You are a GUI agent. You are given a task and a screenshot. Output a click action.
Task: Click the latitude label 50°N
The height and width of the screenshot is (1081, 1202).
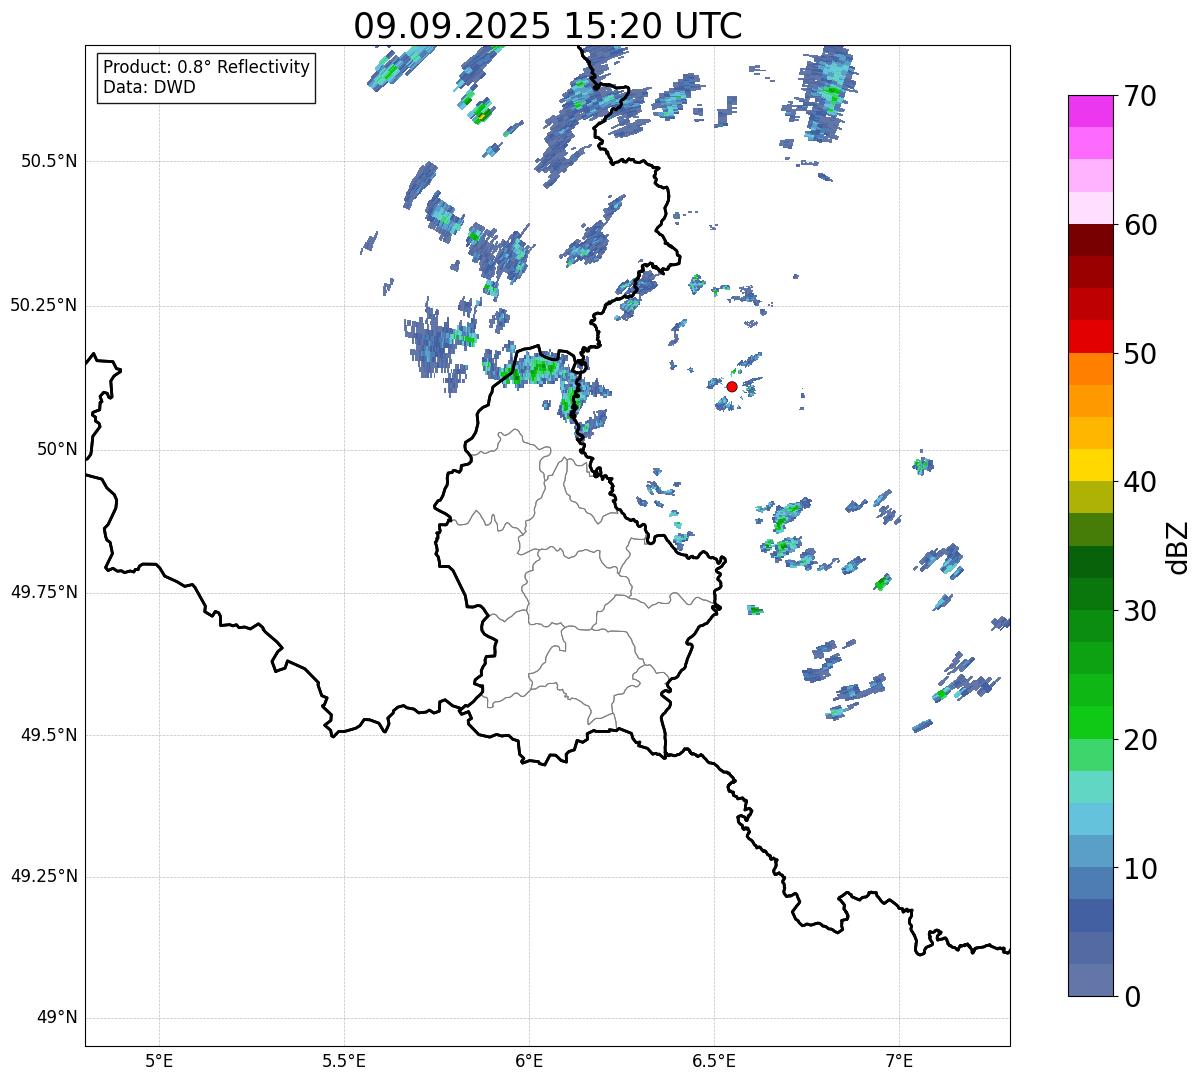tap(57, 450)
